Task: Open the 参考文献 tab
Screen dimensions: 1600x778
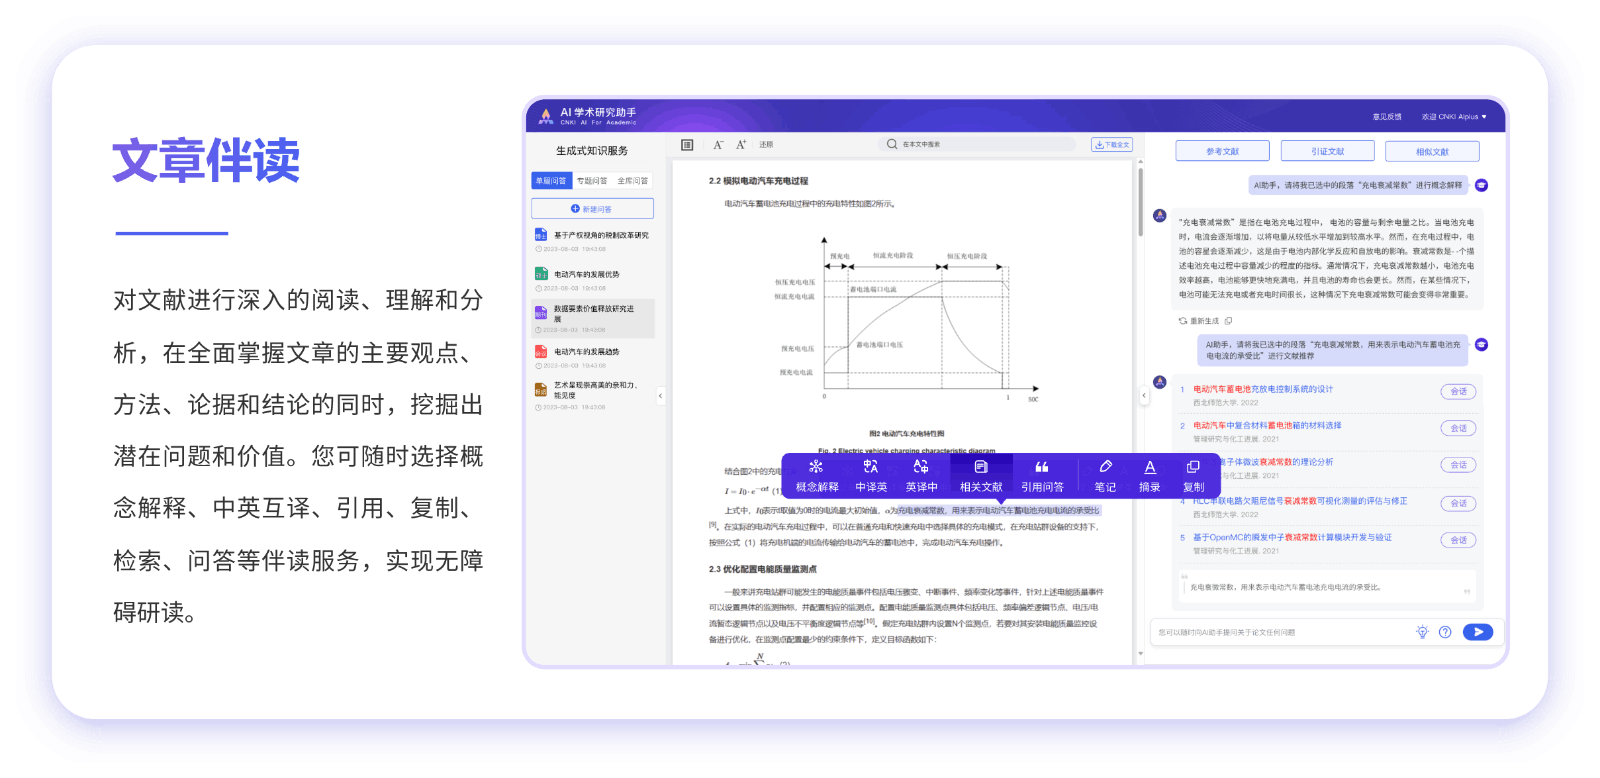Action: (1222, 151)
